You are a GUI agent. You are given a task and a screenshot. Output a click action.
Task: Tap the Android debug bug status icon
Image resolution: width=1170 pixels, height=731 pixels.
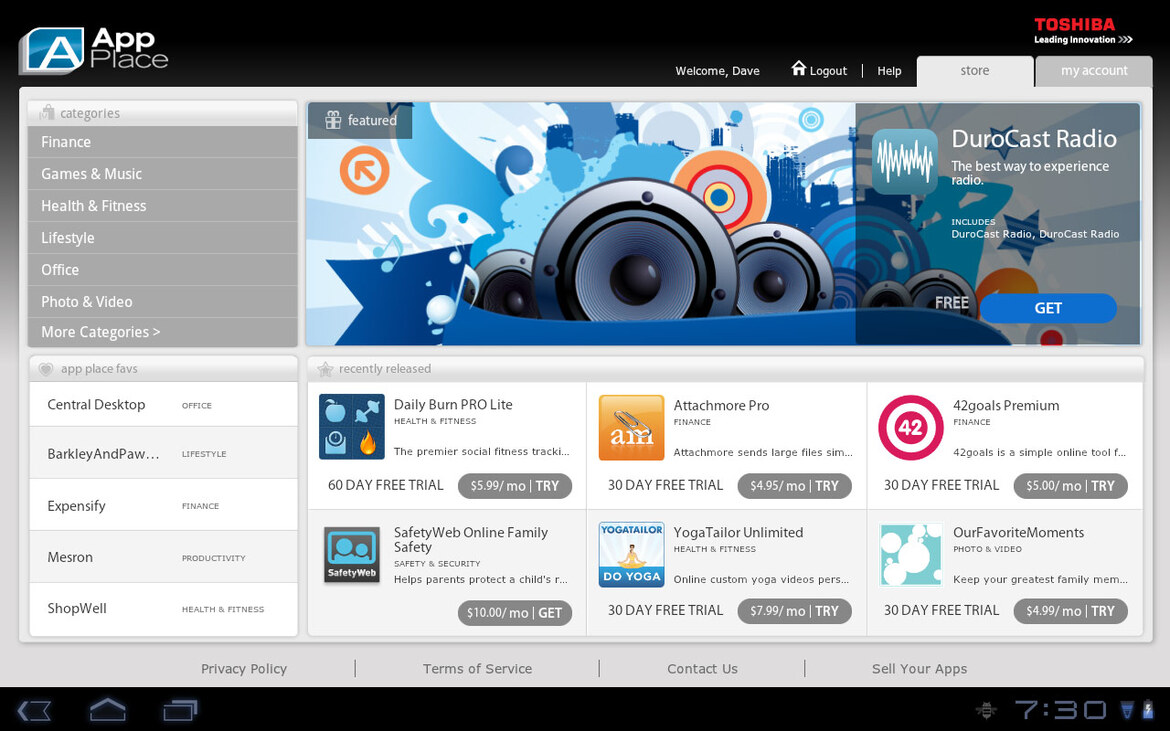point(986,709)
